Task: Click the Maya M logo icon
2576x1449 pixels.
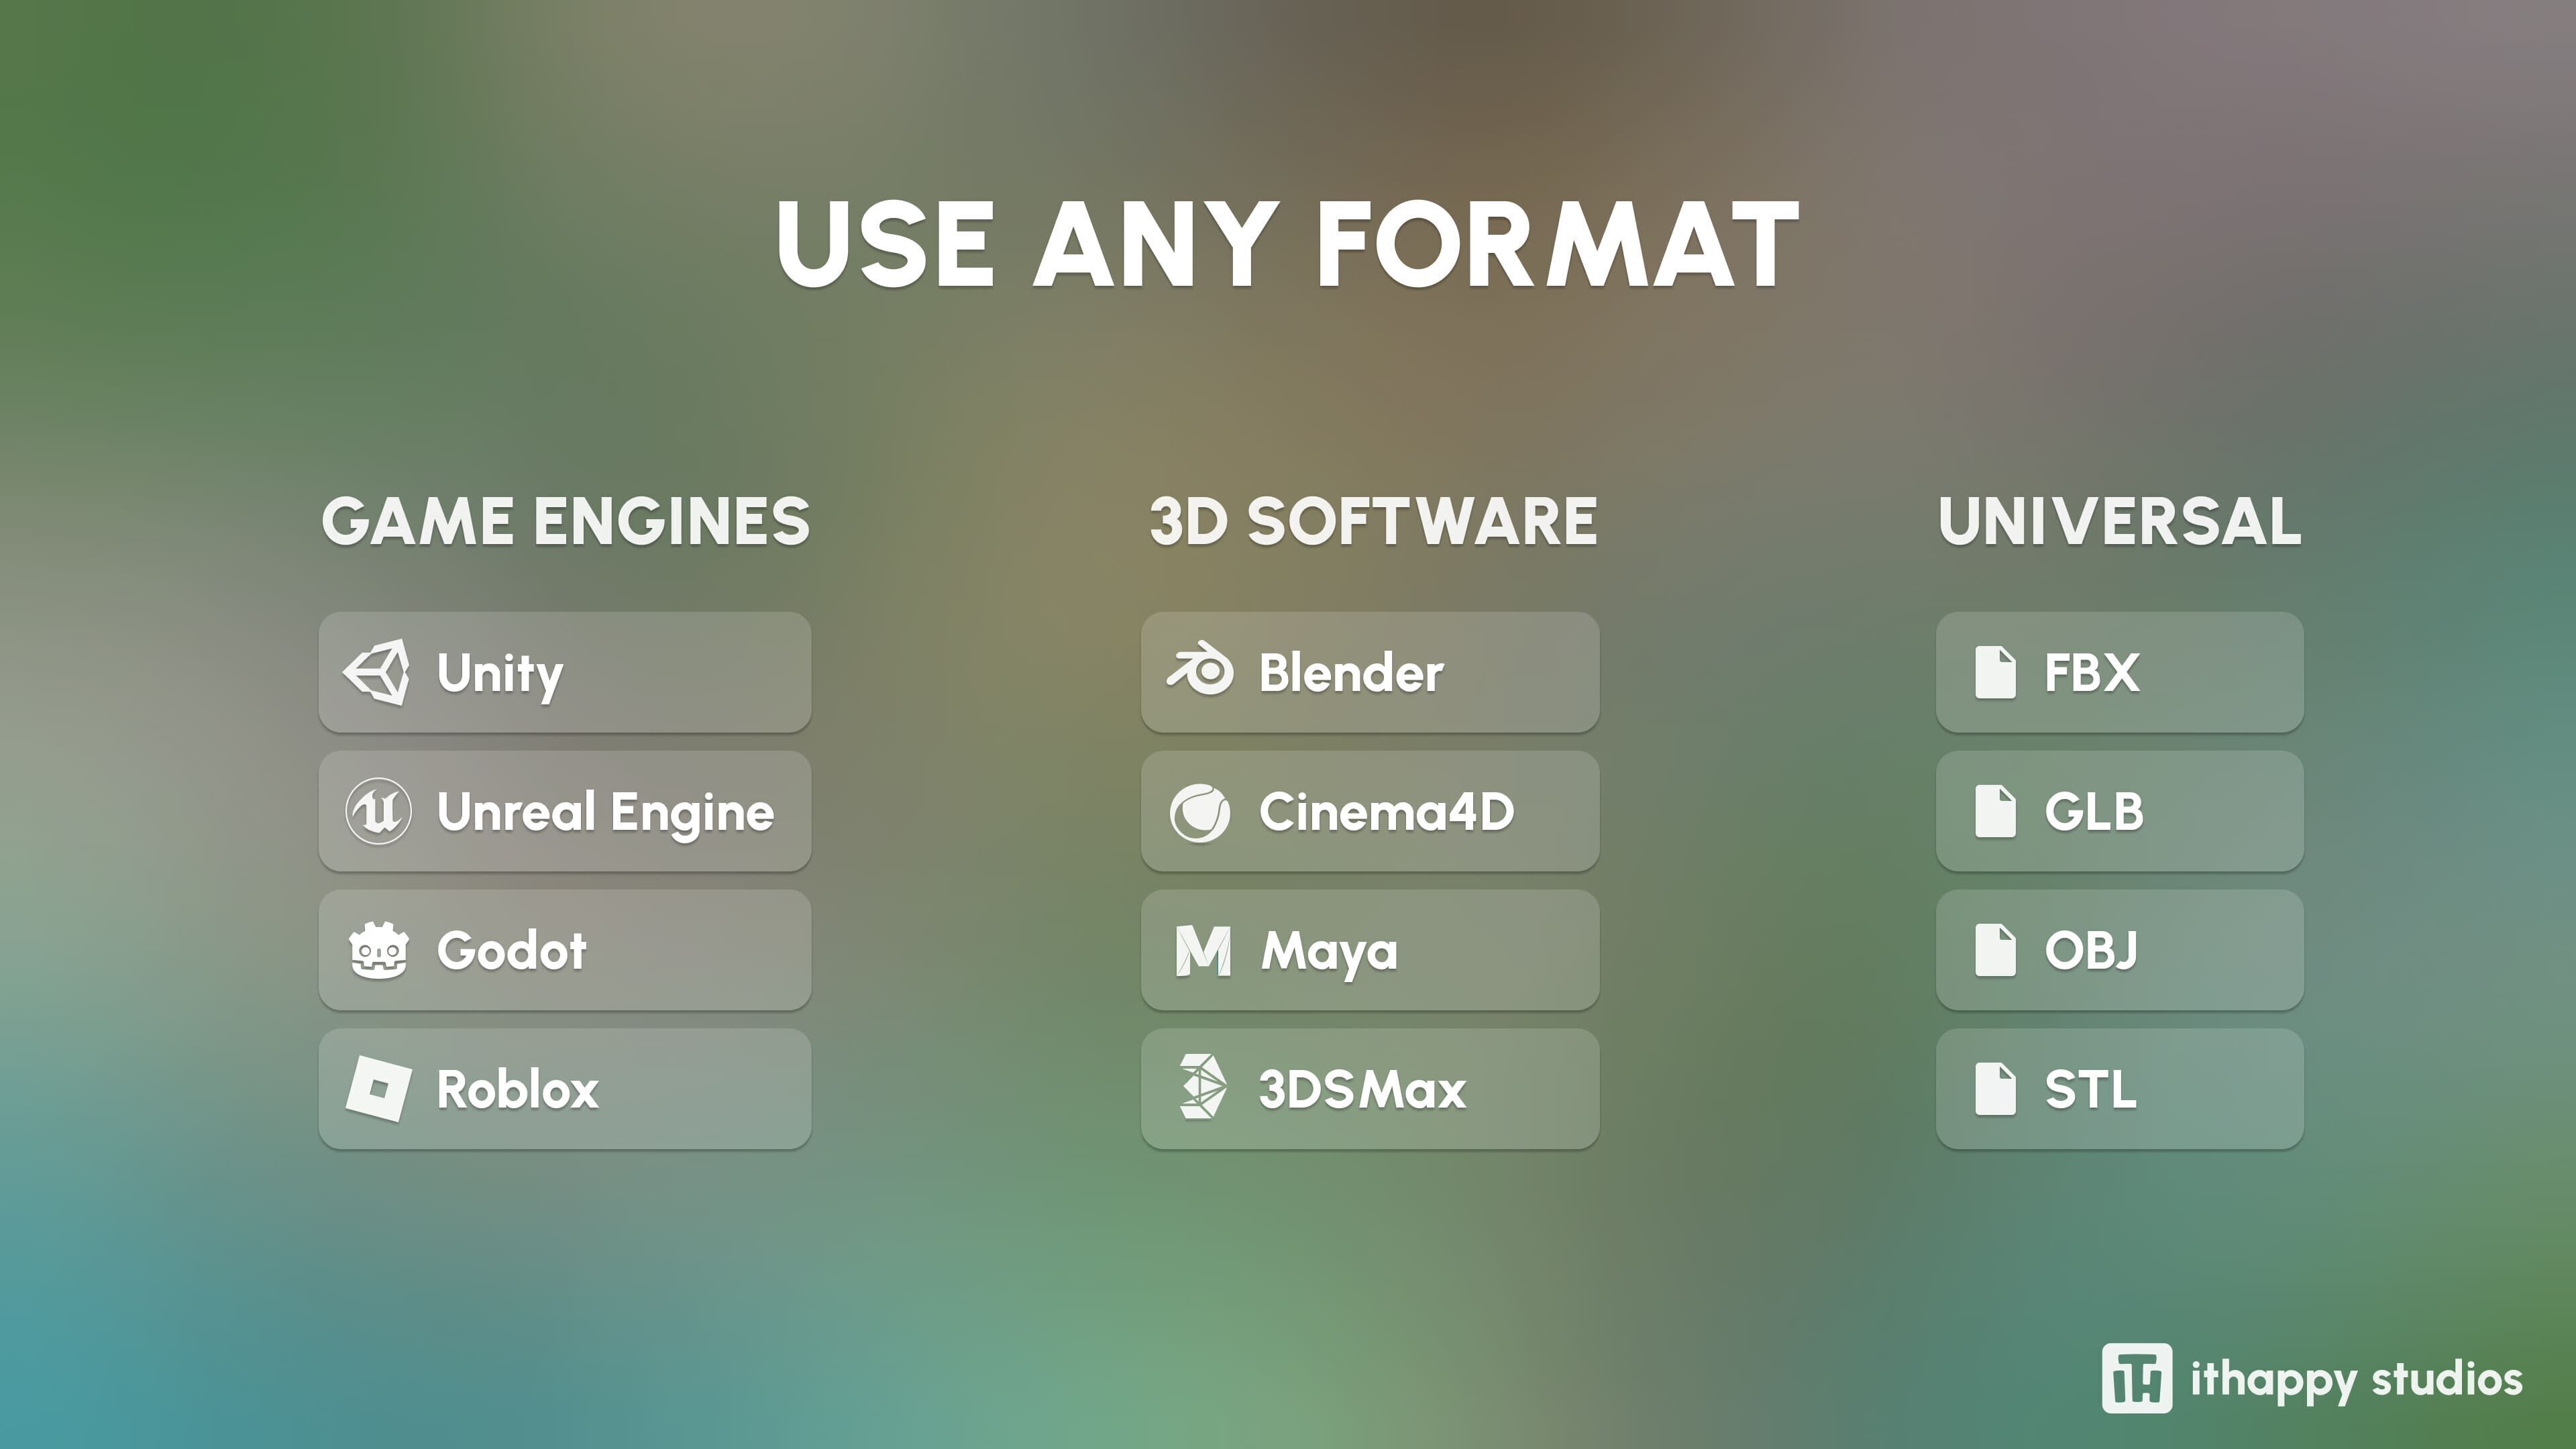Action: tap(1202, 950)
